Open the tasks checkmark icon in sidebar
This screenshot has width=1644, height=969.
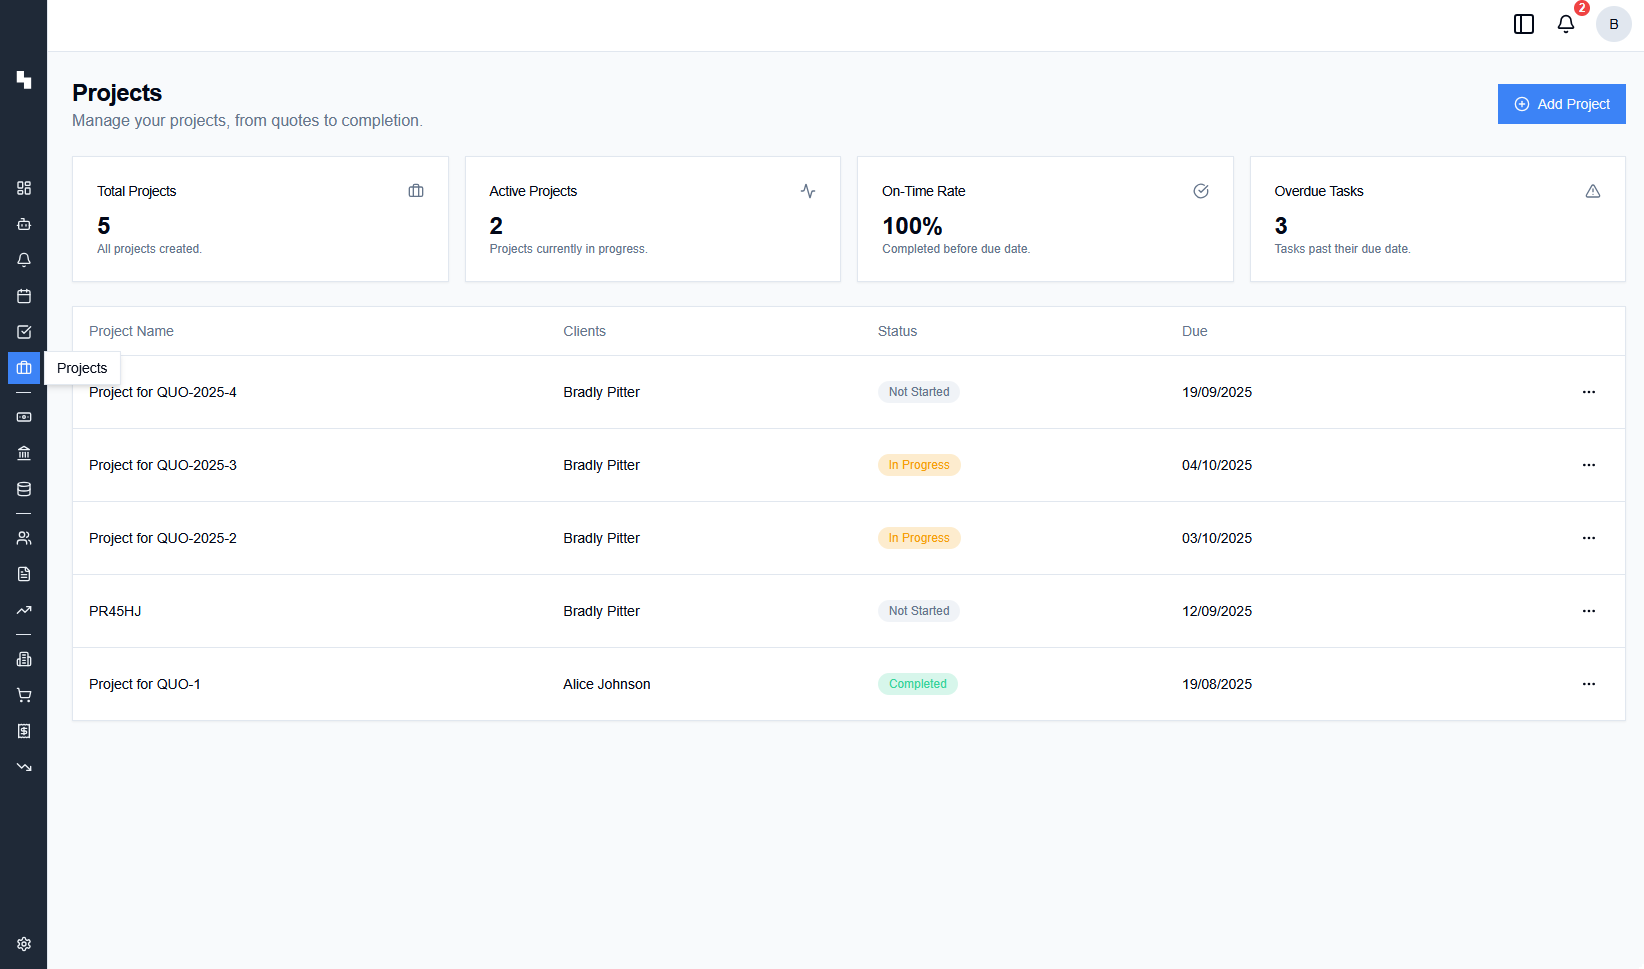[24, 332]
